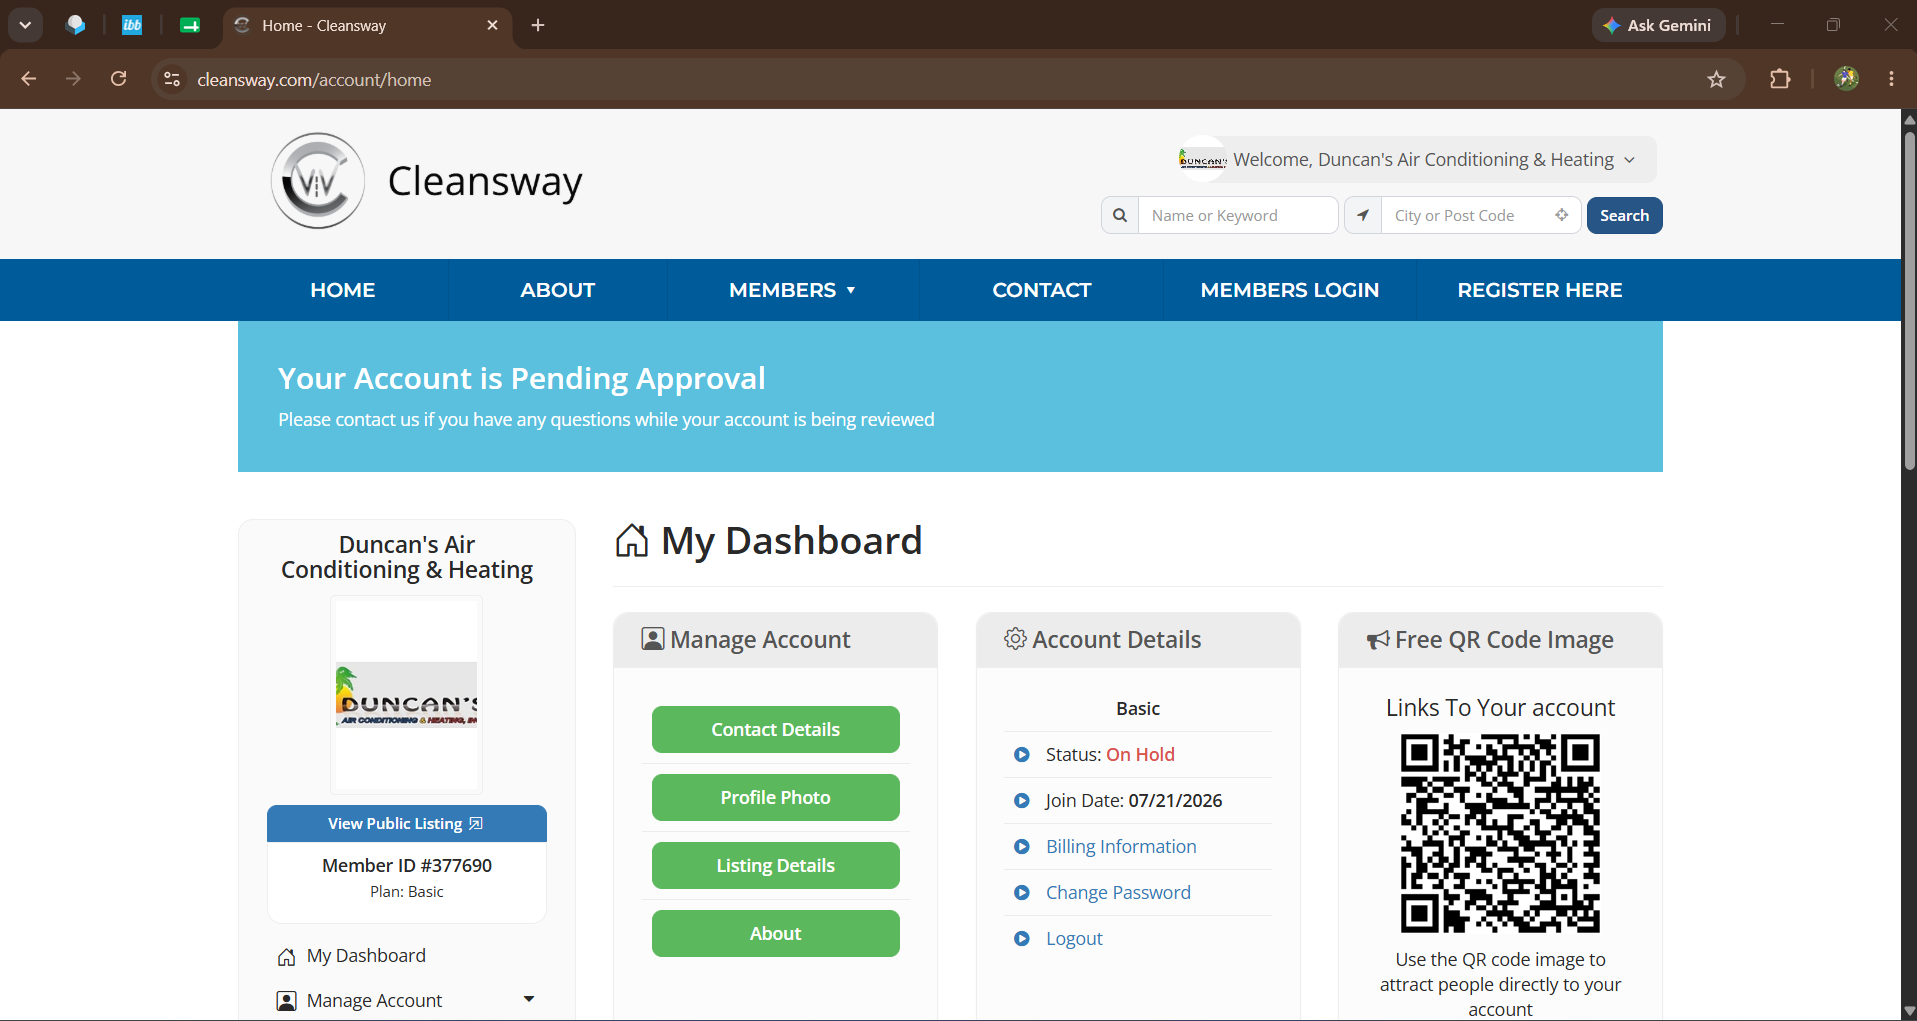Open the Listing Details button

[x=776, y=865]
